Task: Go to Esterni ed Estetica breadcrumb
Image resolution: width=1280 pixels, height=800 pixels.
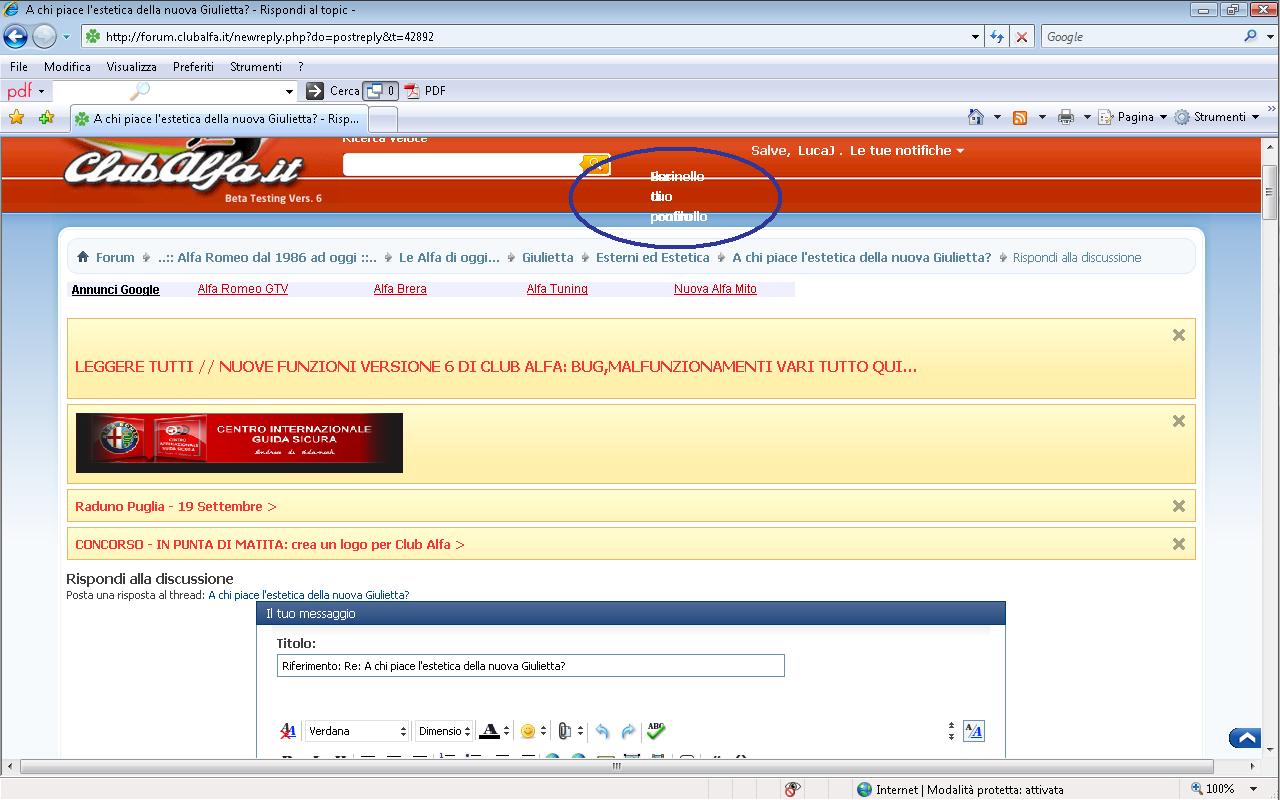Action: [x=652, y=257]
